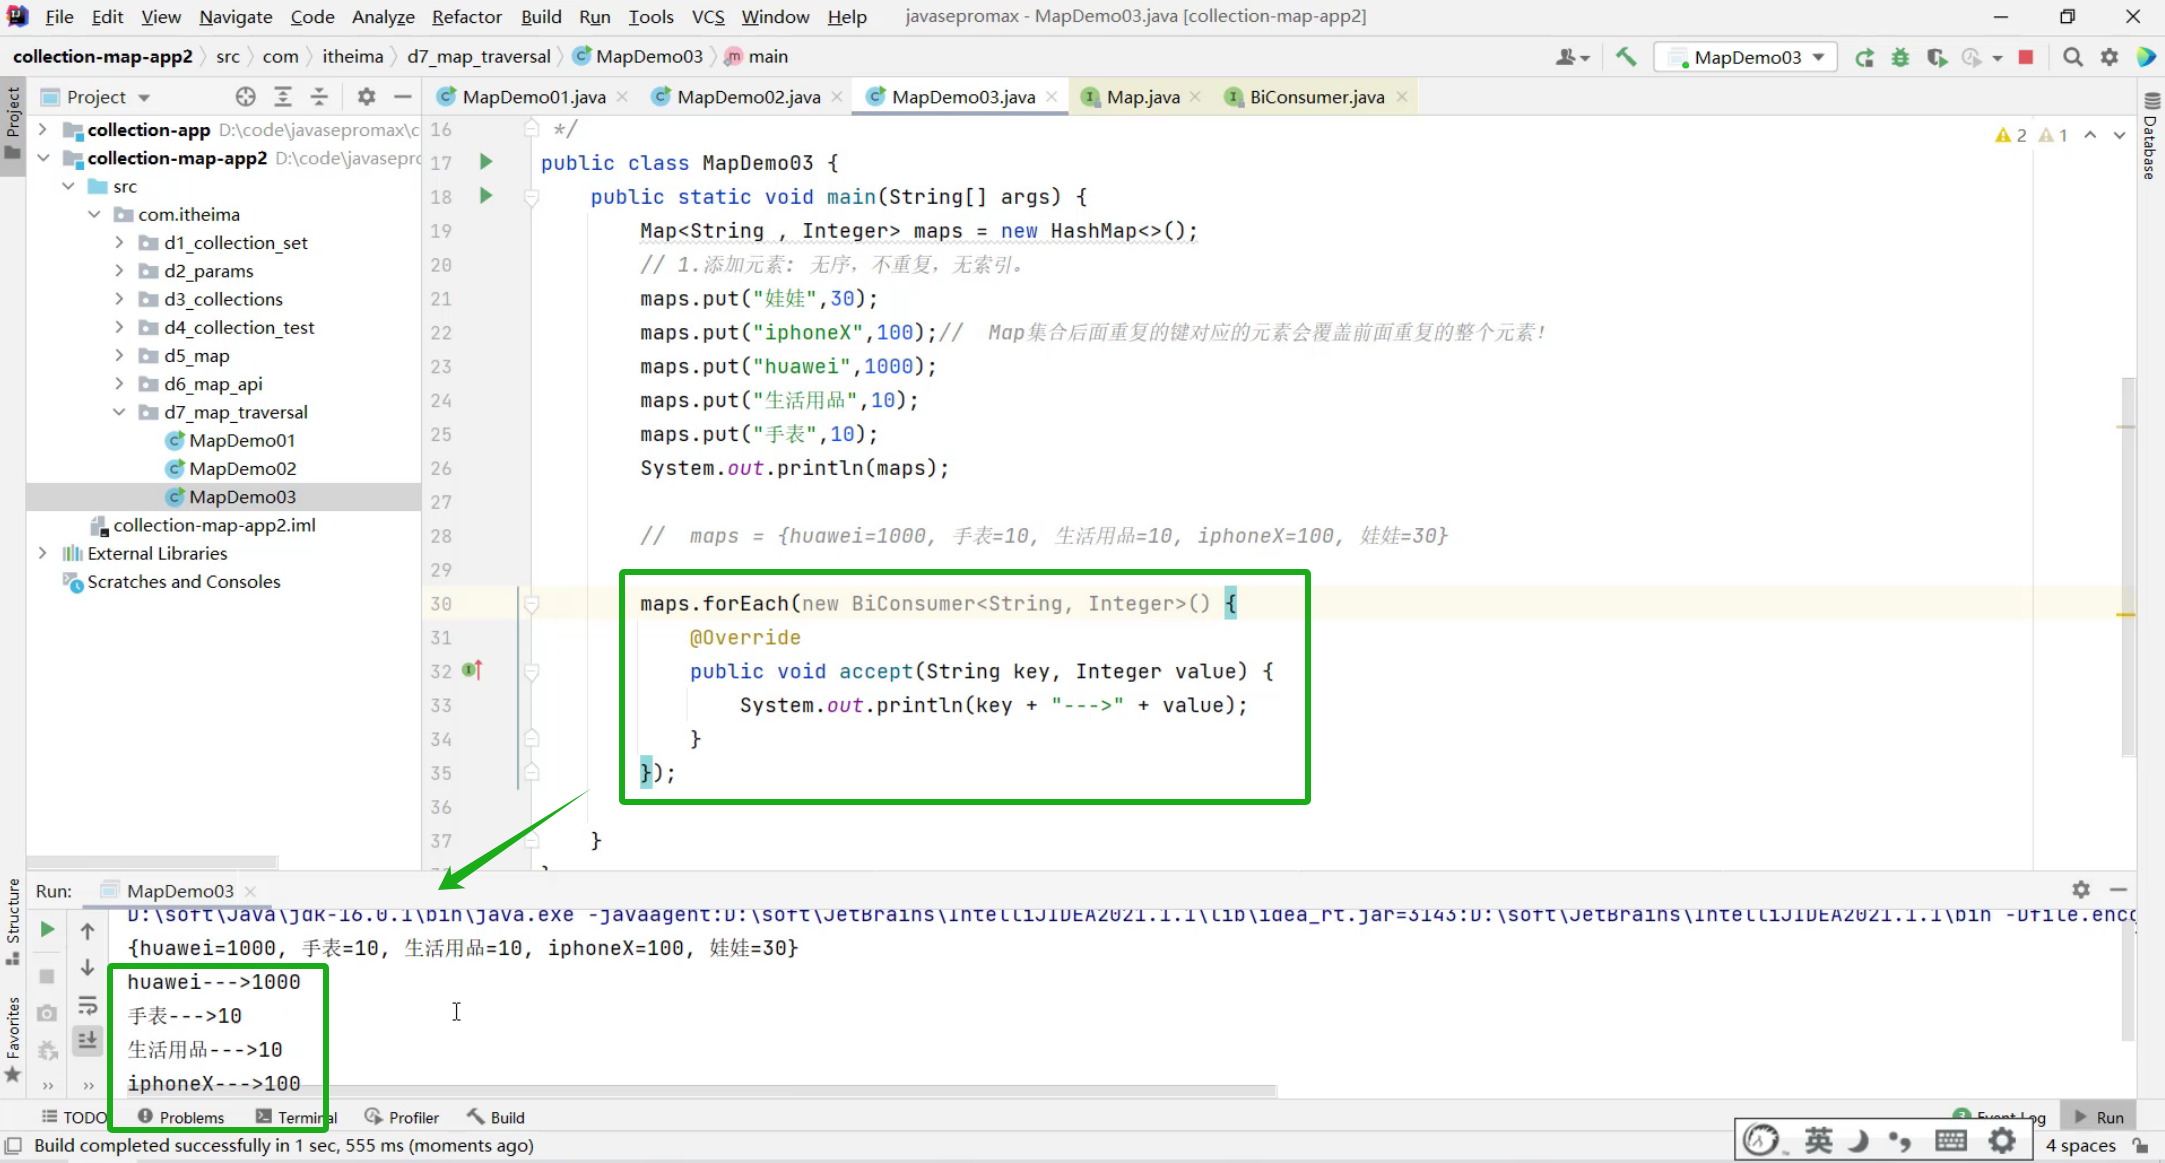Expand the d5_map package folder
This screenshot has width=2165, height=1163.
coord(119,356)
